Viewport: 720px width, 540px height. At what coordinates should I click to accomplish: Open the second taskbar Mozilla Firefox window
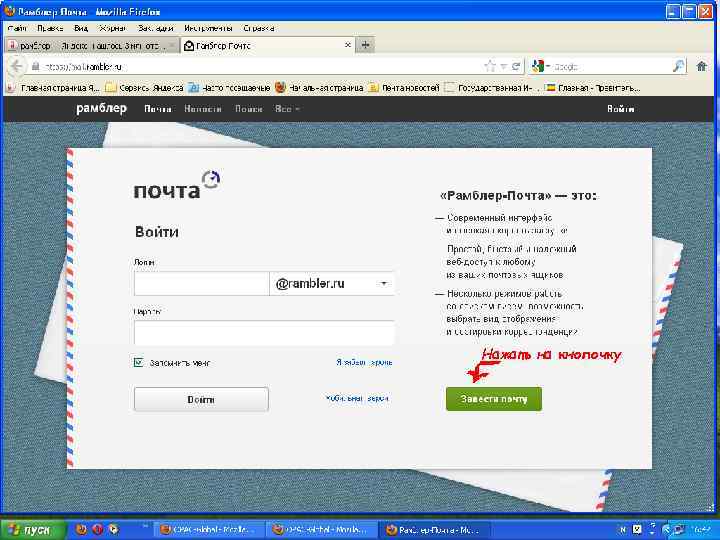320,529
